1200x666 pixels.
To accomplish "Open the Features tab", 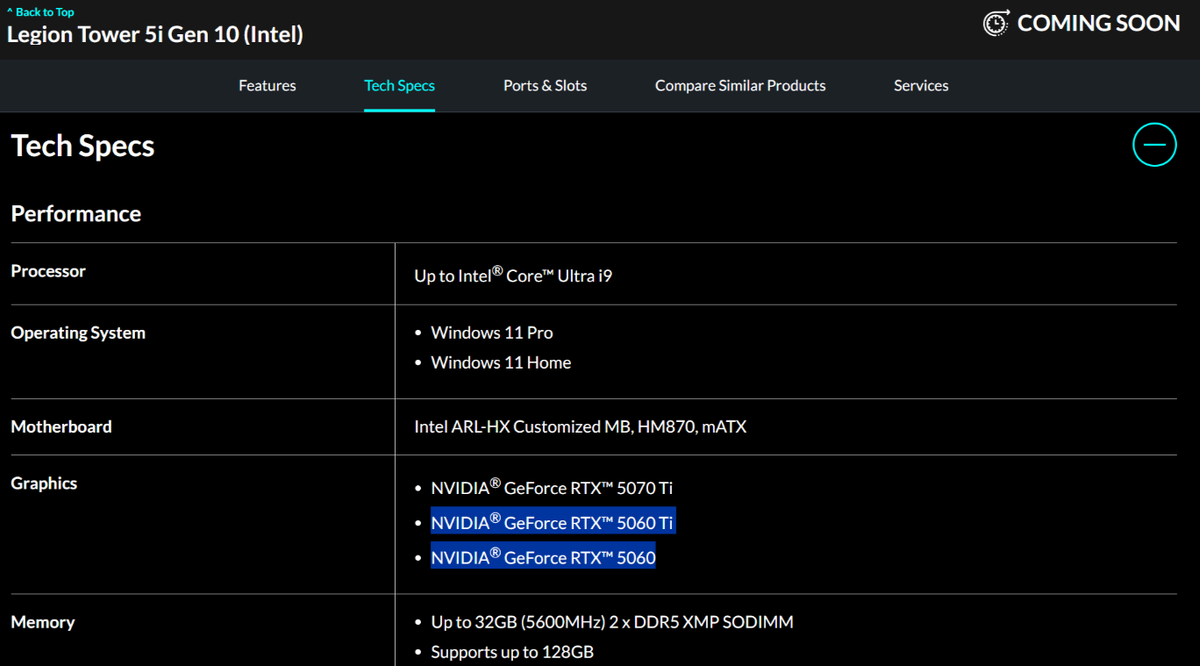I will tap(267, 85).
